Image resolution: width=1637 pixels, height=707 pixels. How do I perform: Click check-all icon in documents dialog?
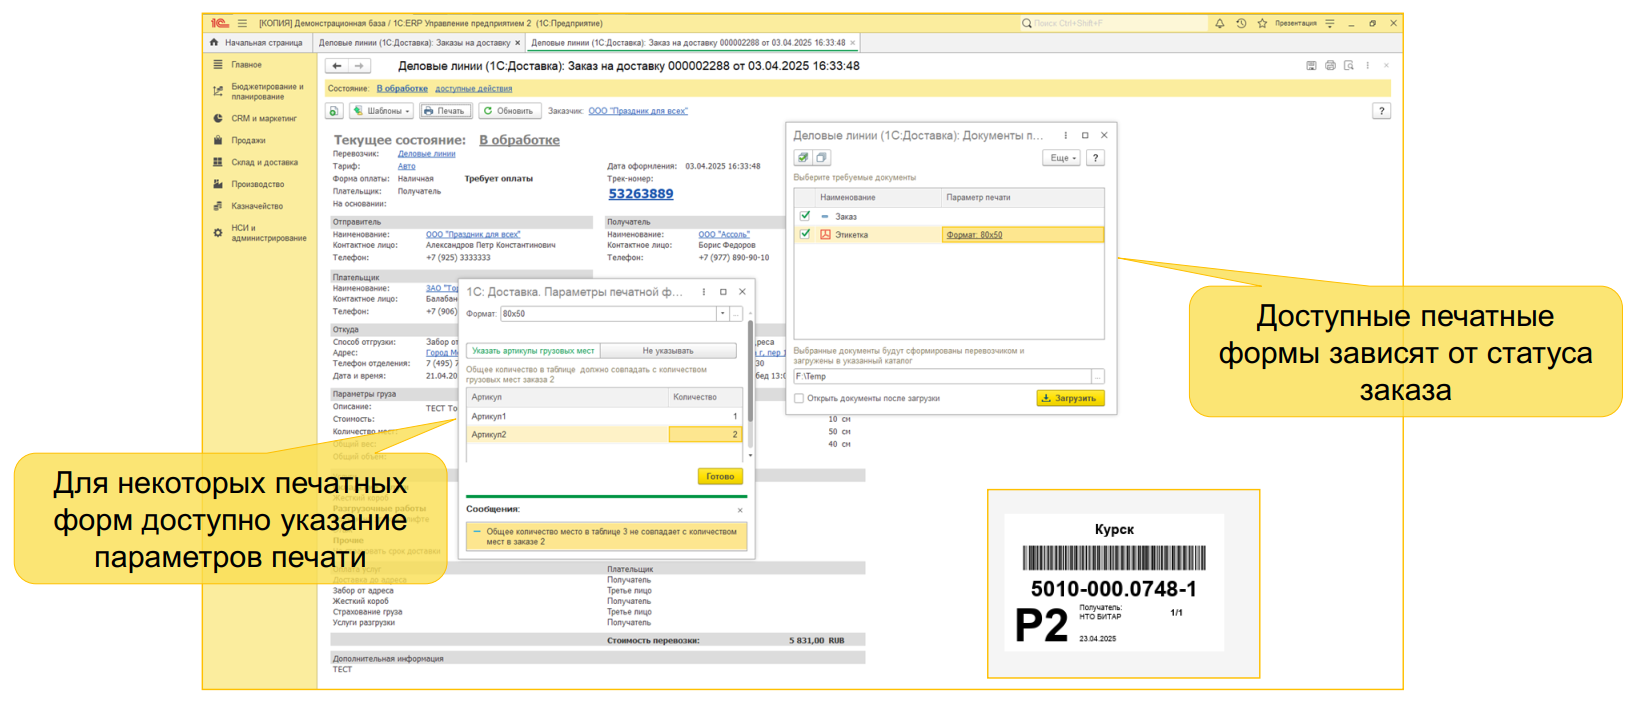[x=803, y=158]
